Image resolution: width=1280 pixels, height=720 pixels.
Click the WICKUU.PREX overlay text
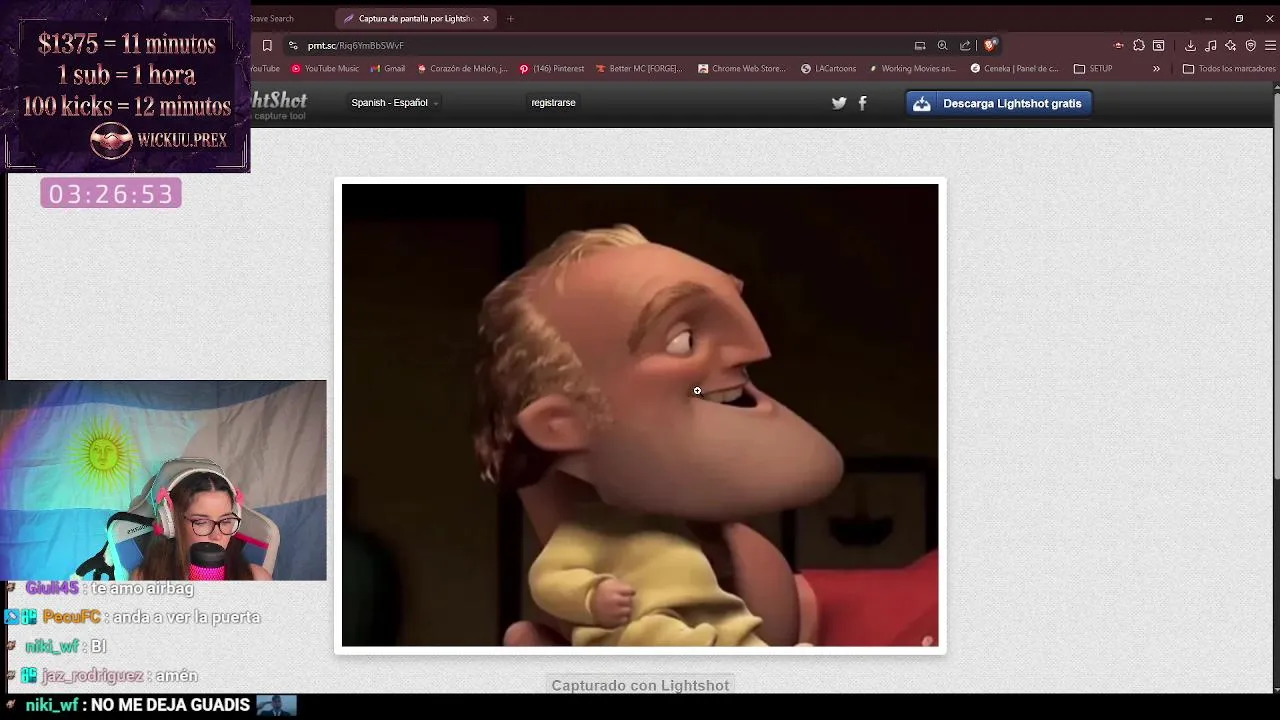click(182, 140)
